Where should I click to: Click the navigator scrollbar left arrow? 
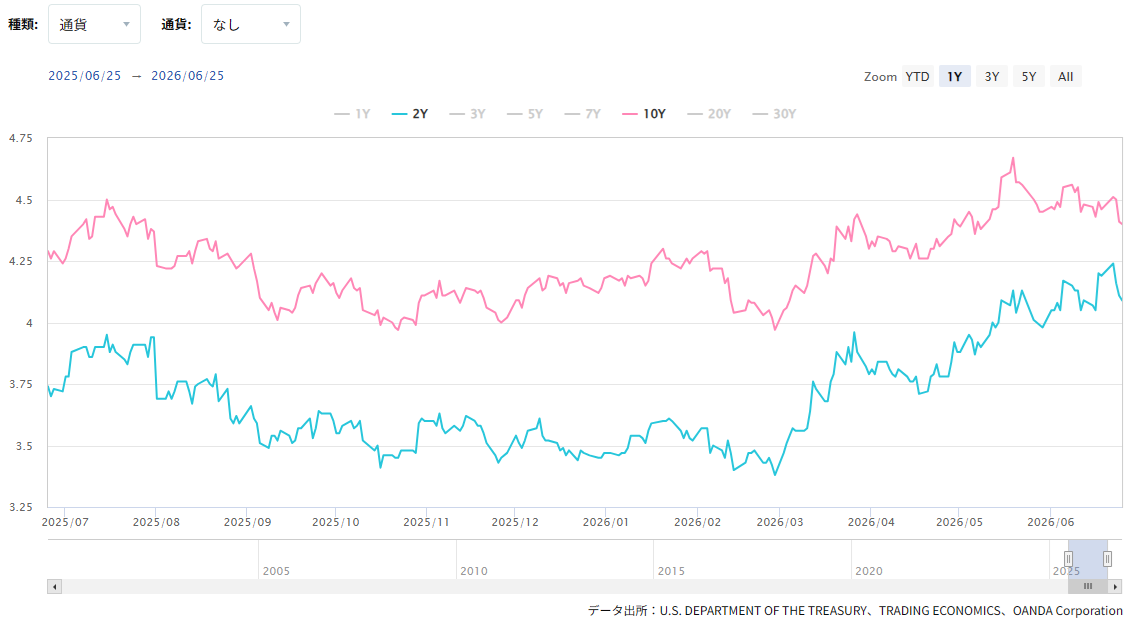54,586
